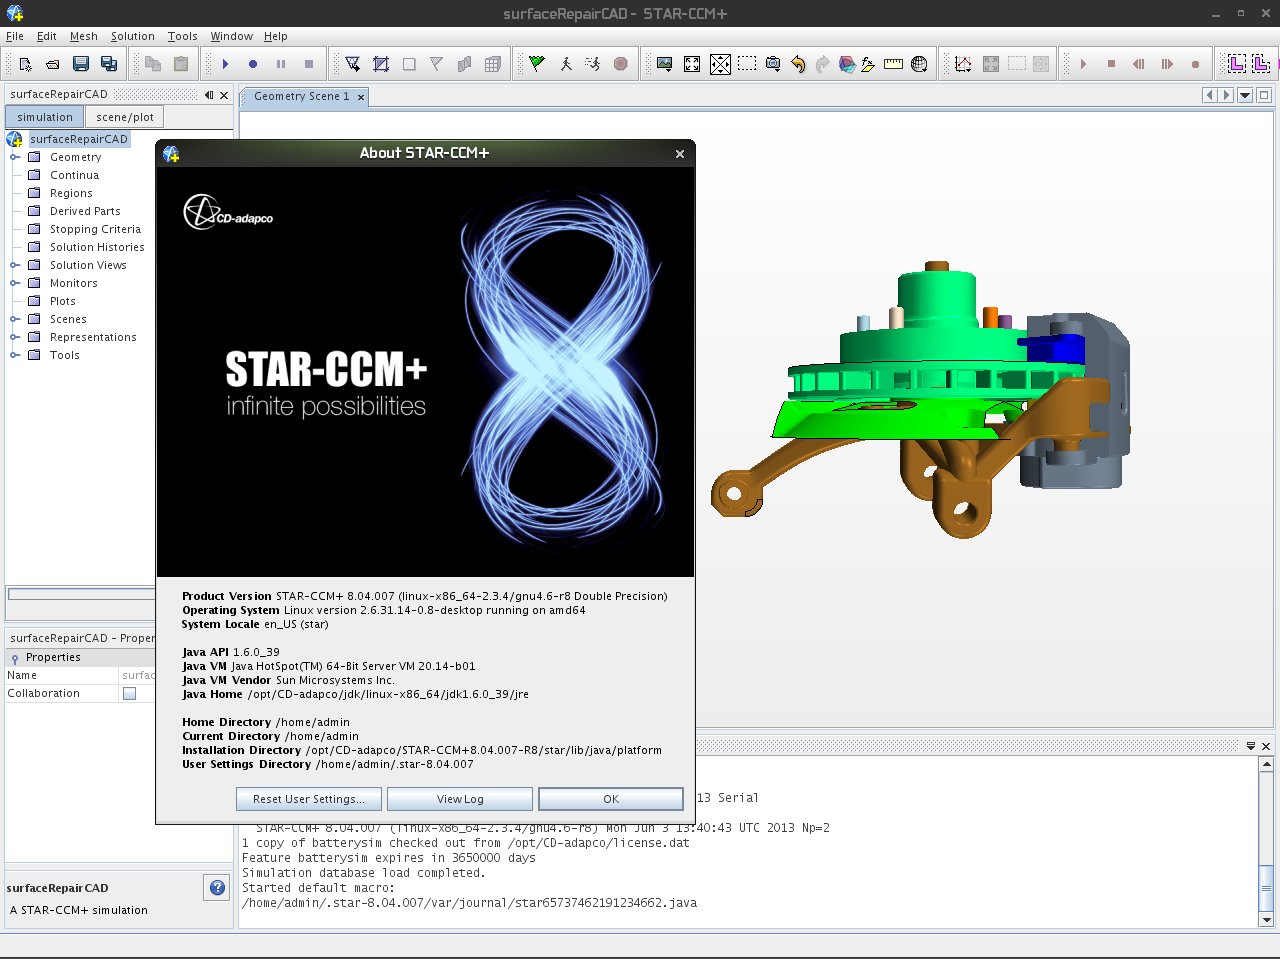The width and height of the screenshot is (1280, 959).
Task: Open the Solution menu
Action: tap(133, 36)
